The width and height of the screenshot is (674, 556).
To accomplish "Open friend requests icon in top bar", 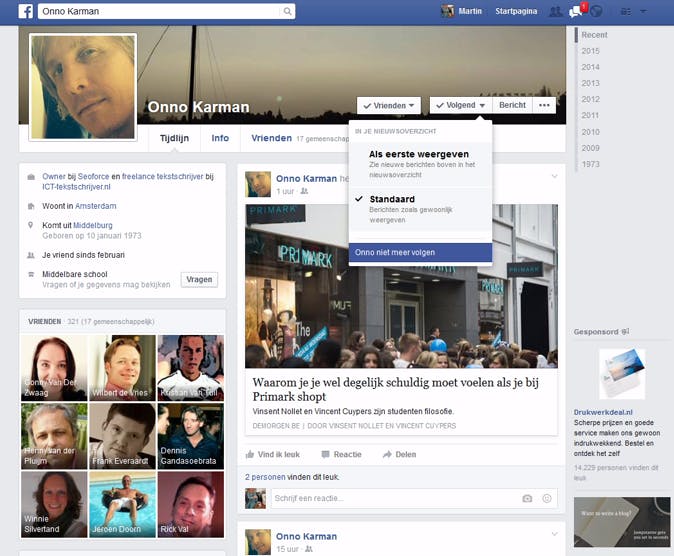I will (556, 12).
